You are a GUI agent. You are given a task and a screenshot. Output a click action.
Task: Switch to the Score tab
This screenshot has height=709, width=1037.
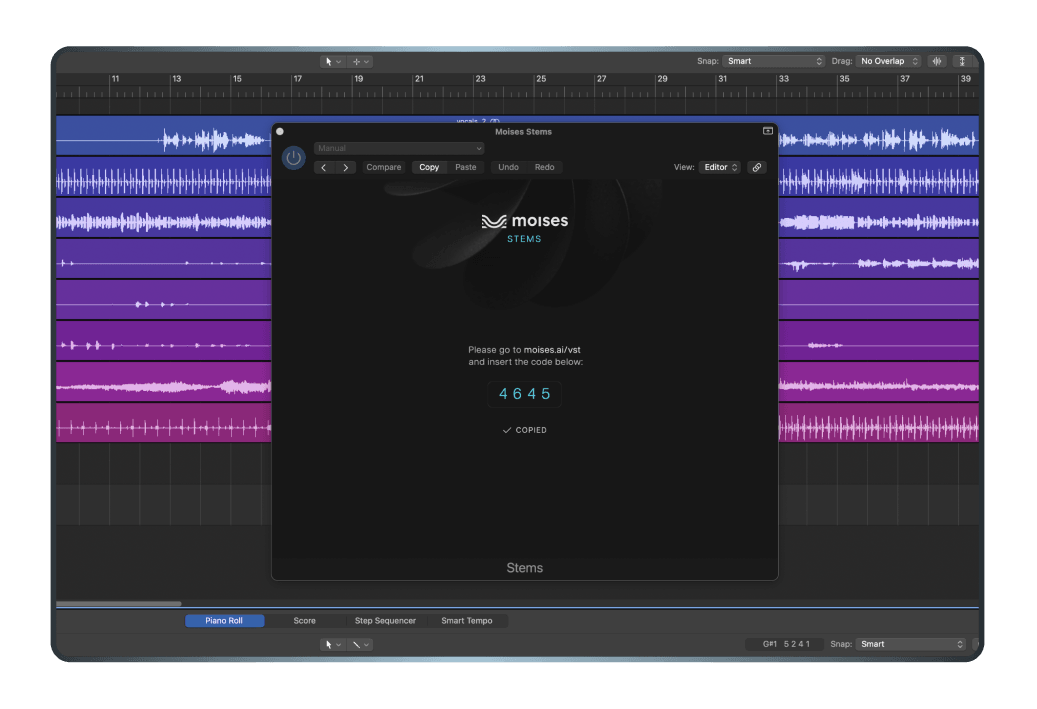click(x=304, y=620)
